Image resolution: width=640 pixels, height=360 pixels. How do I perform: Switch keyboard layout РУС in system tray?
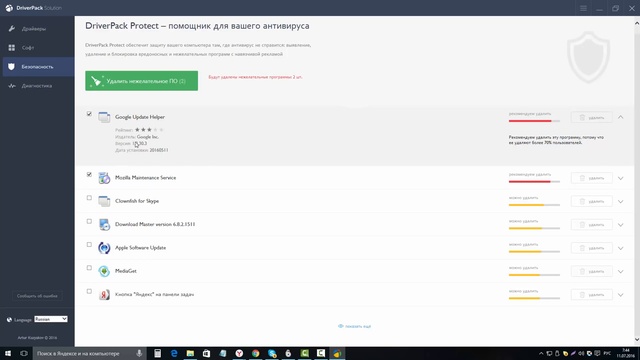click(607, 353)
